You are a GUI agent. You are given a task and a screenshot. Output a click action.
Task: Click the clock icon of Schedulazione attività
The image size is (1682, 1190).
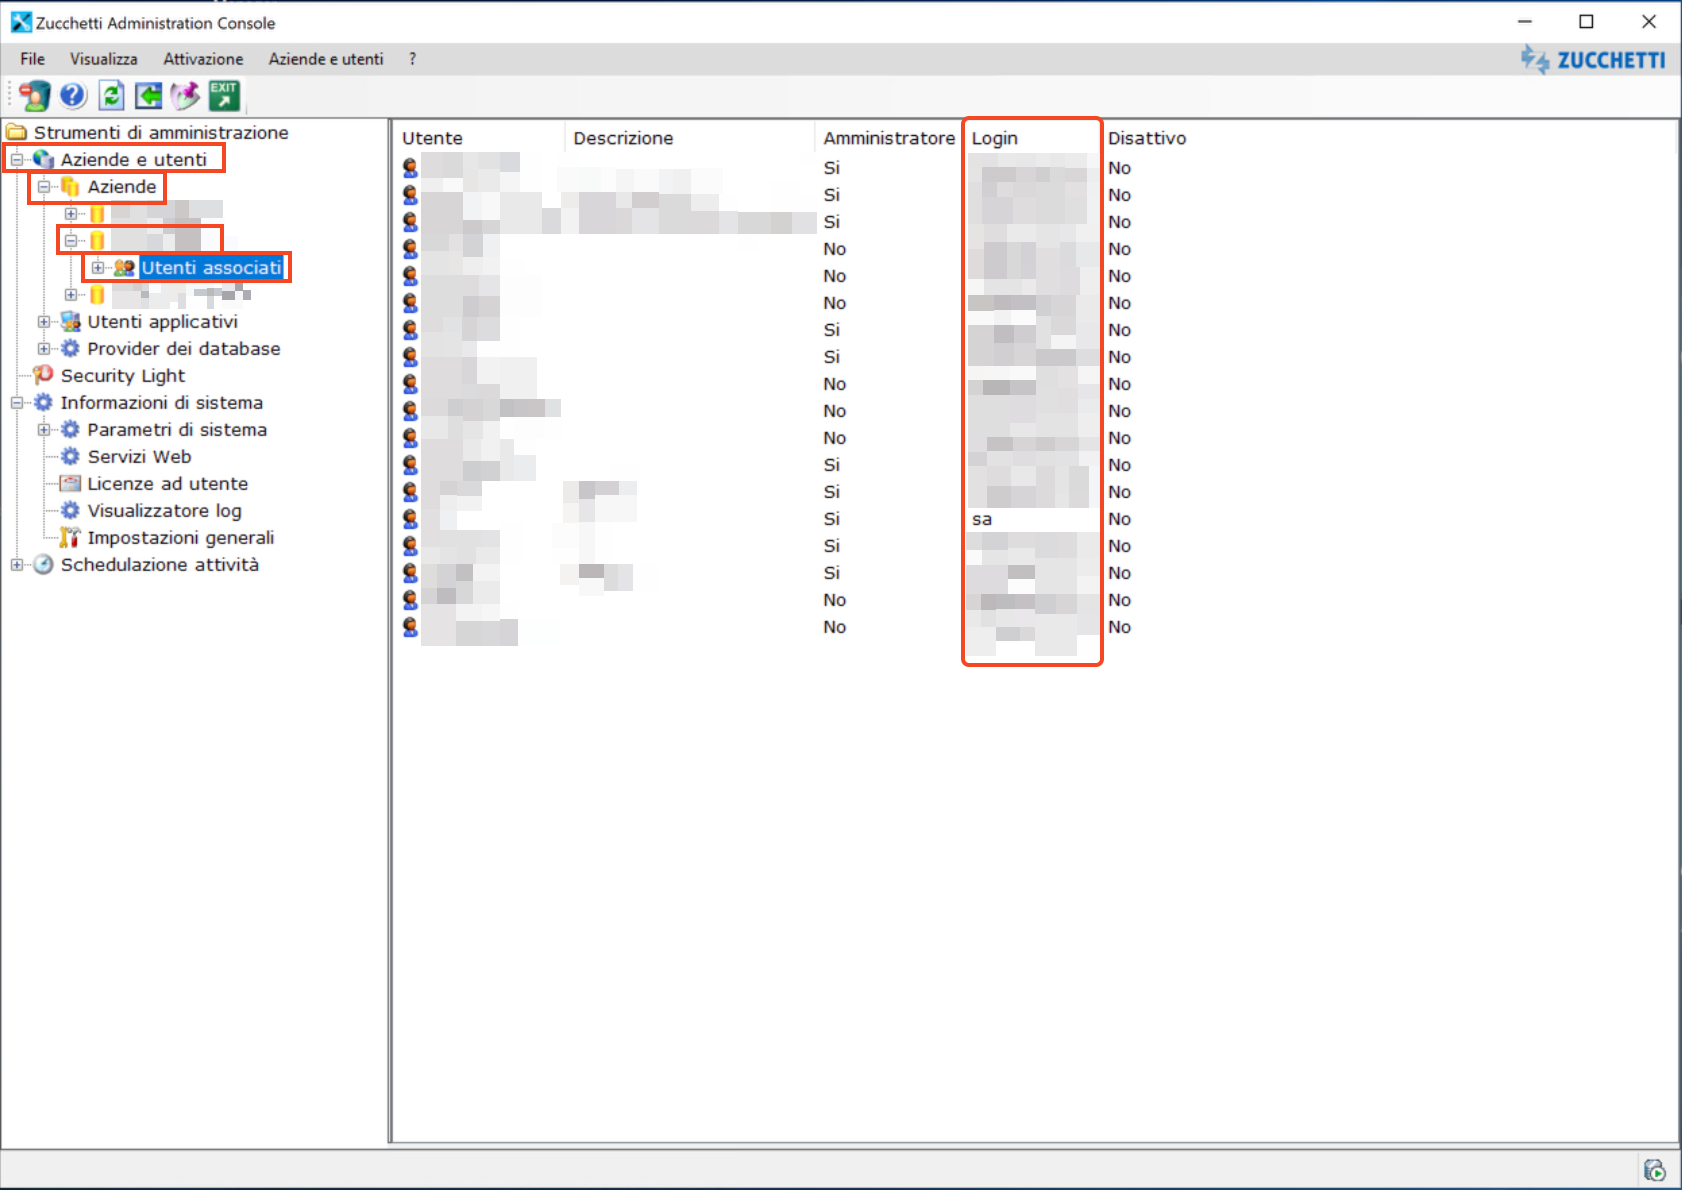(43, 564)
